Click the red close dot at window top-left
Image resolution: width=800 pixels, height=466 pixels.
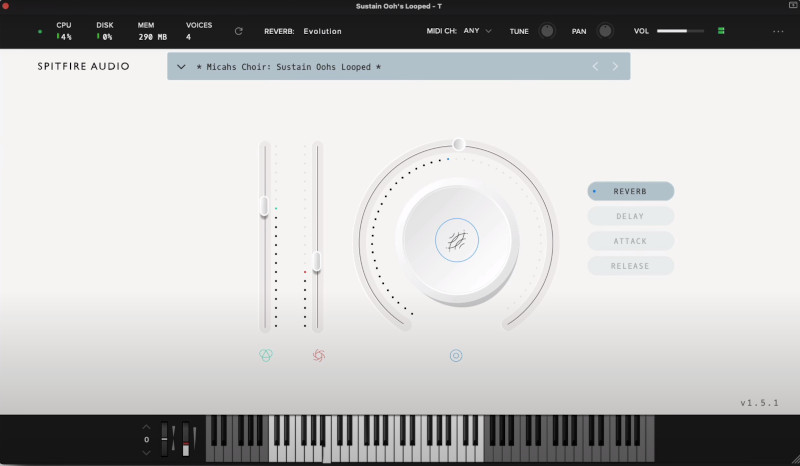coord(5,6)
